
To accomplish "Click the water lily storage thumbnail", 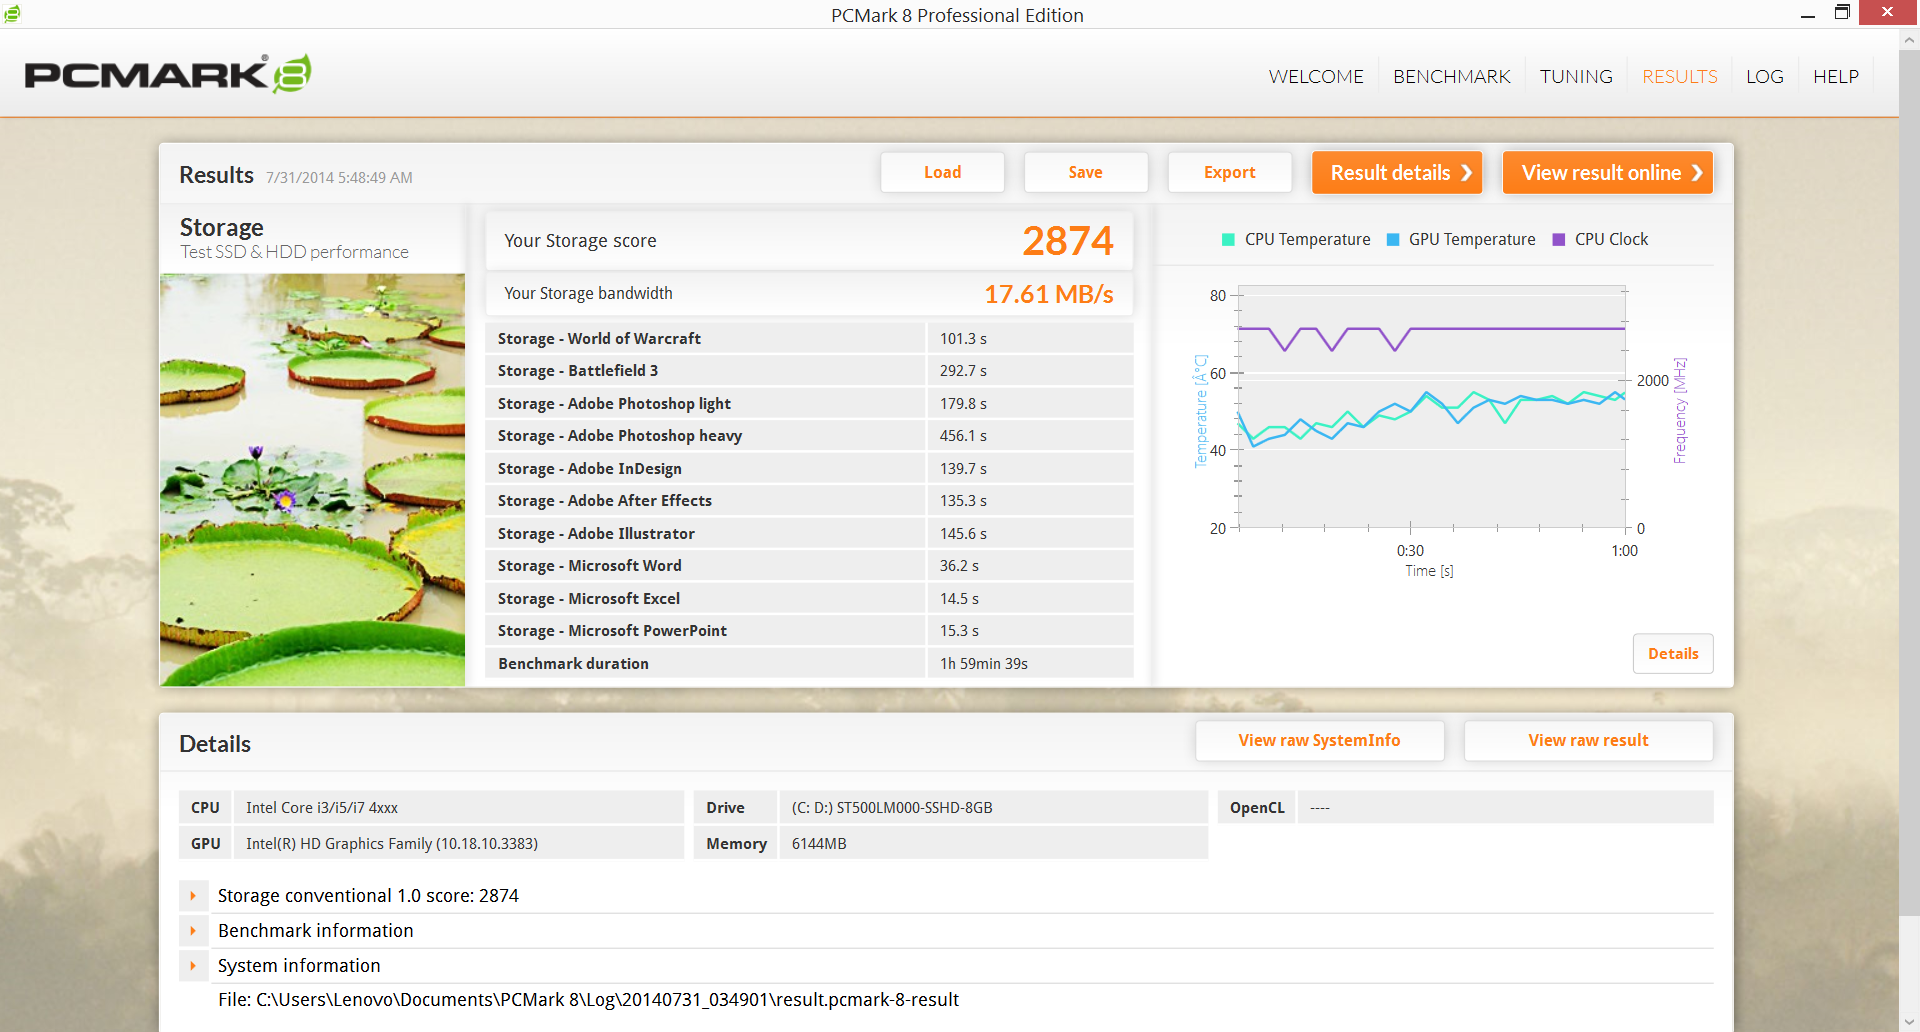I will (312, 480).
